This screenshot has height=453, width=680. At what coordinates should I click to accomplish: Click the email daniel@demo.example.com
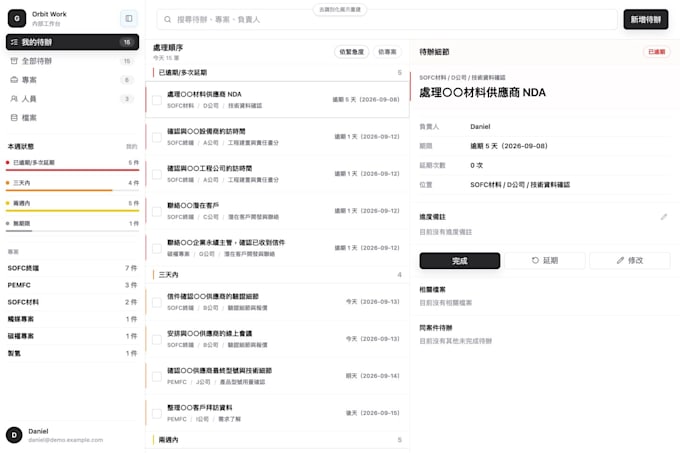65,440
